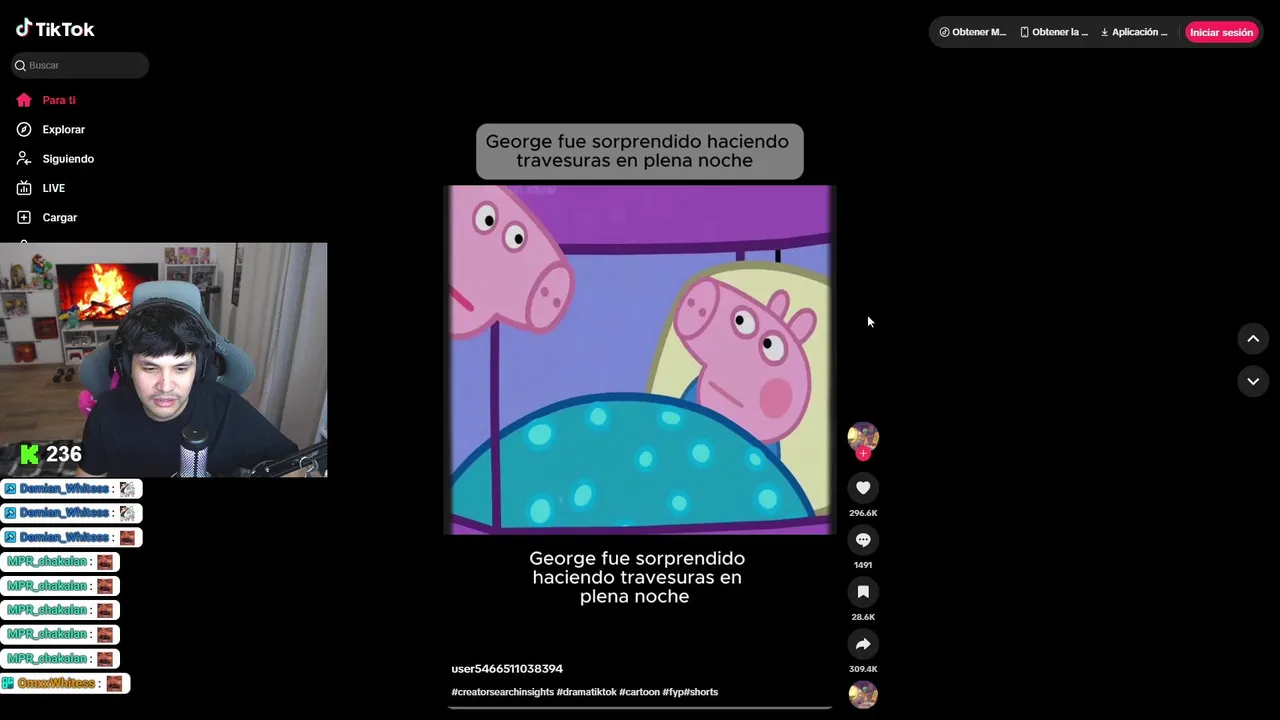Open the sound disc thumbnail
1280x720 pixels.
click(x=863, y=695)
